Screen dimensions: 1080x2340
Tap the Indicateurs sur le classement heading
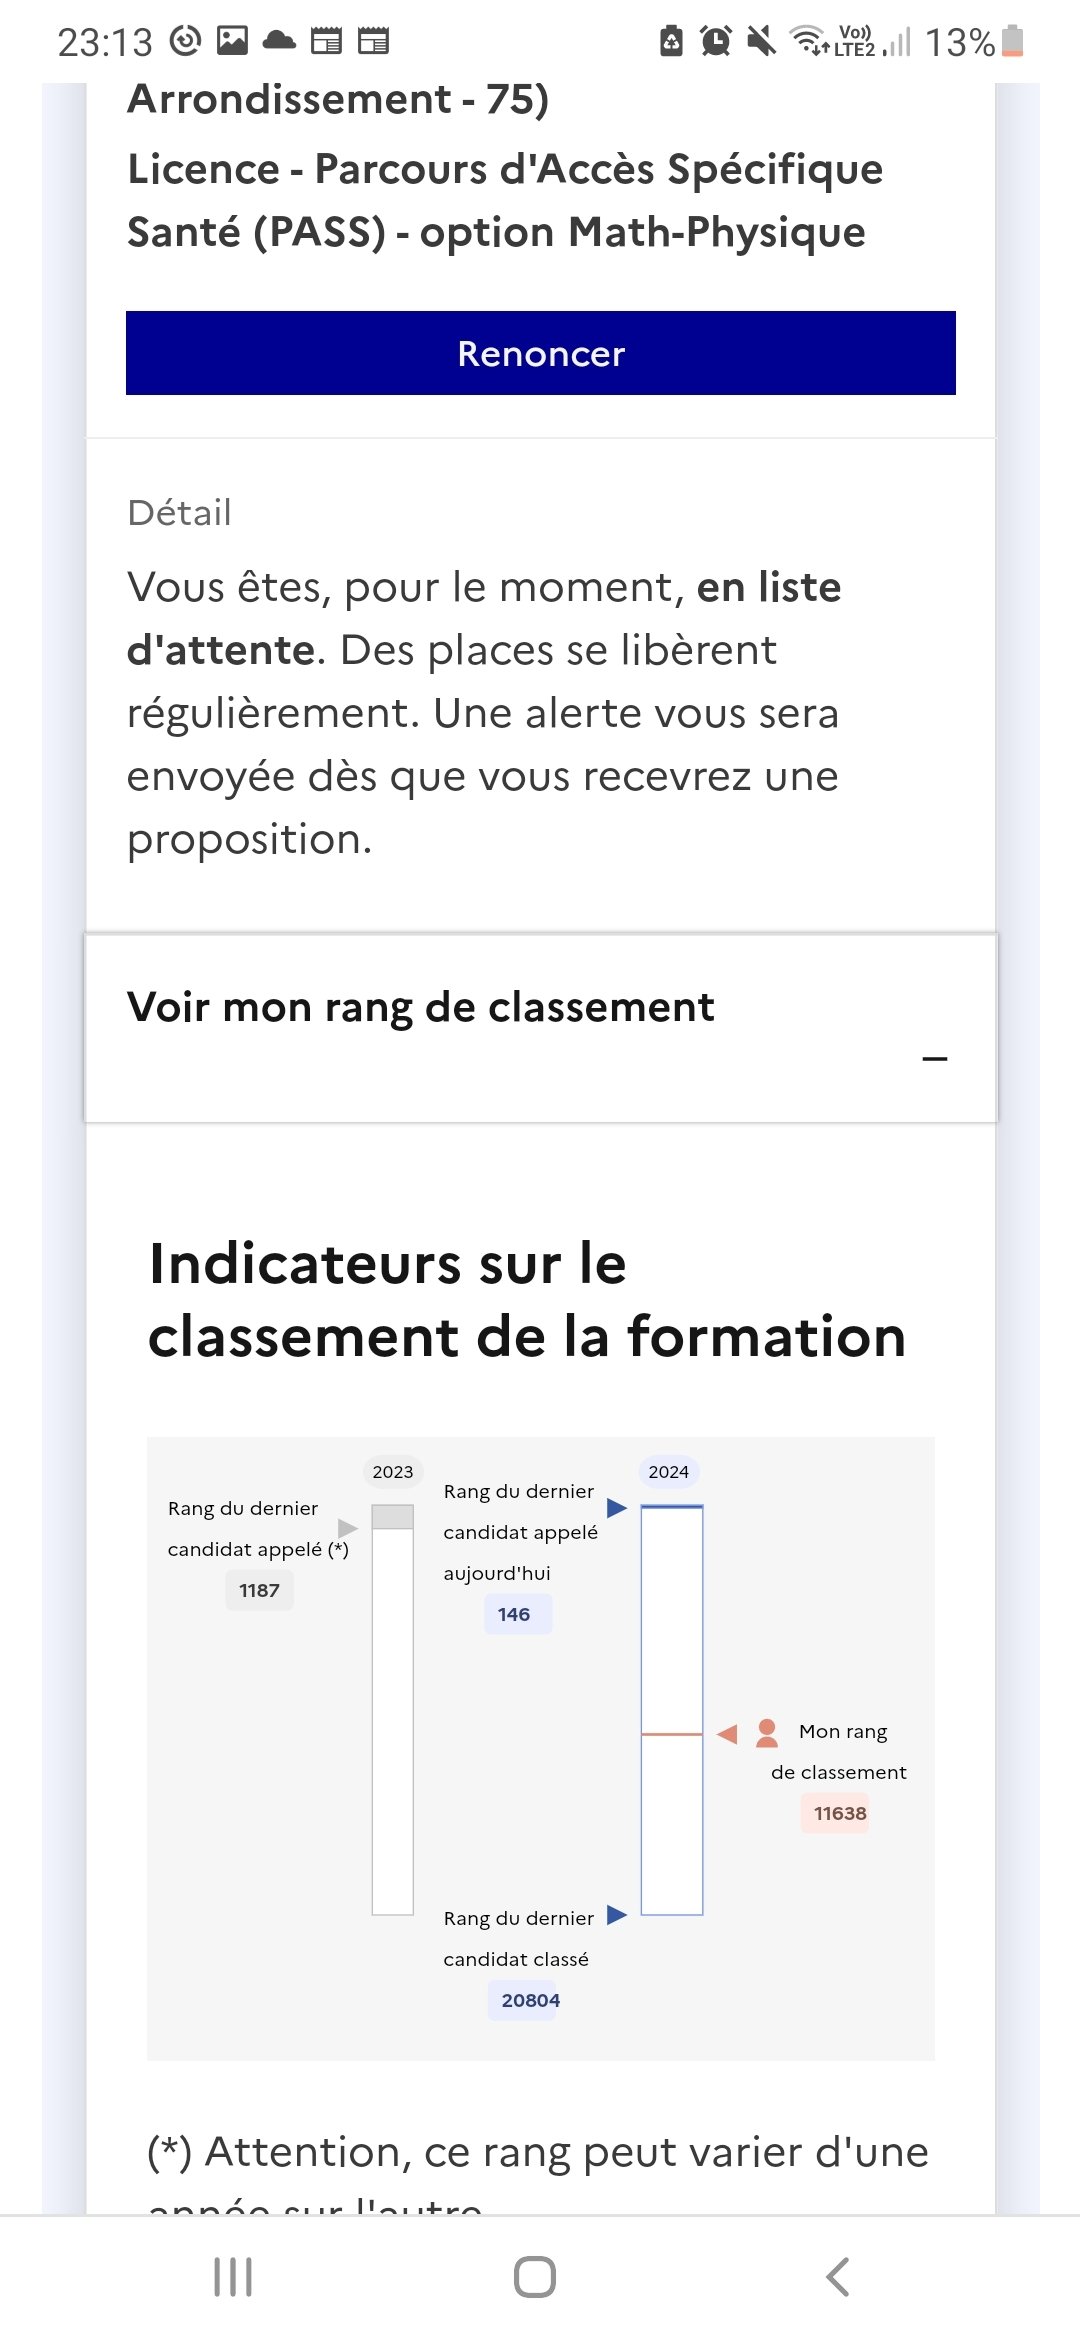click(527, 1300)
